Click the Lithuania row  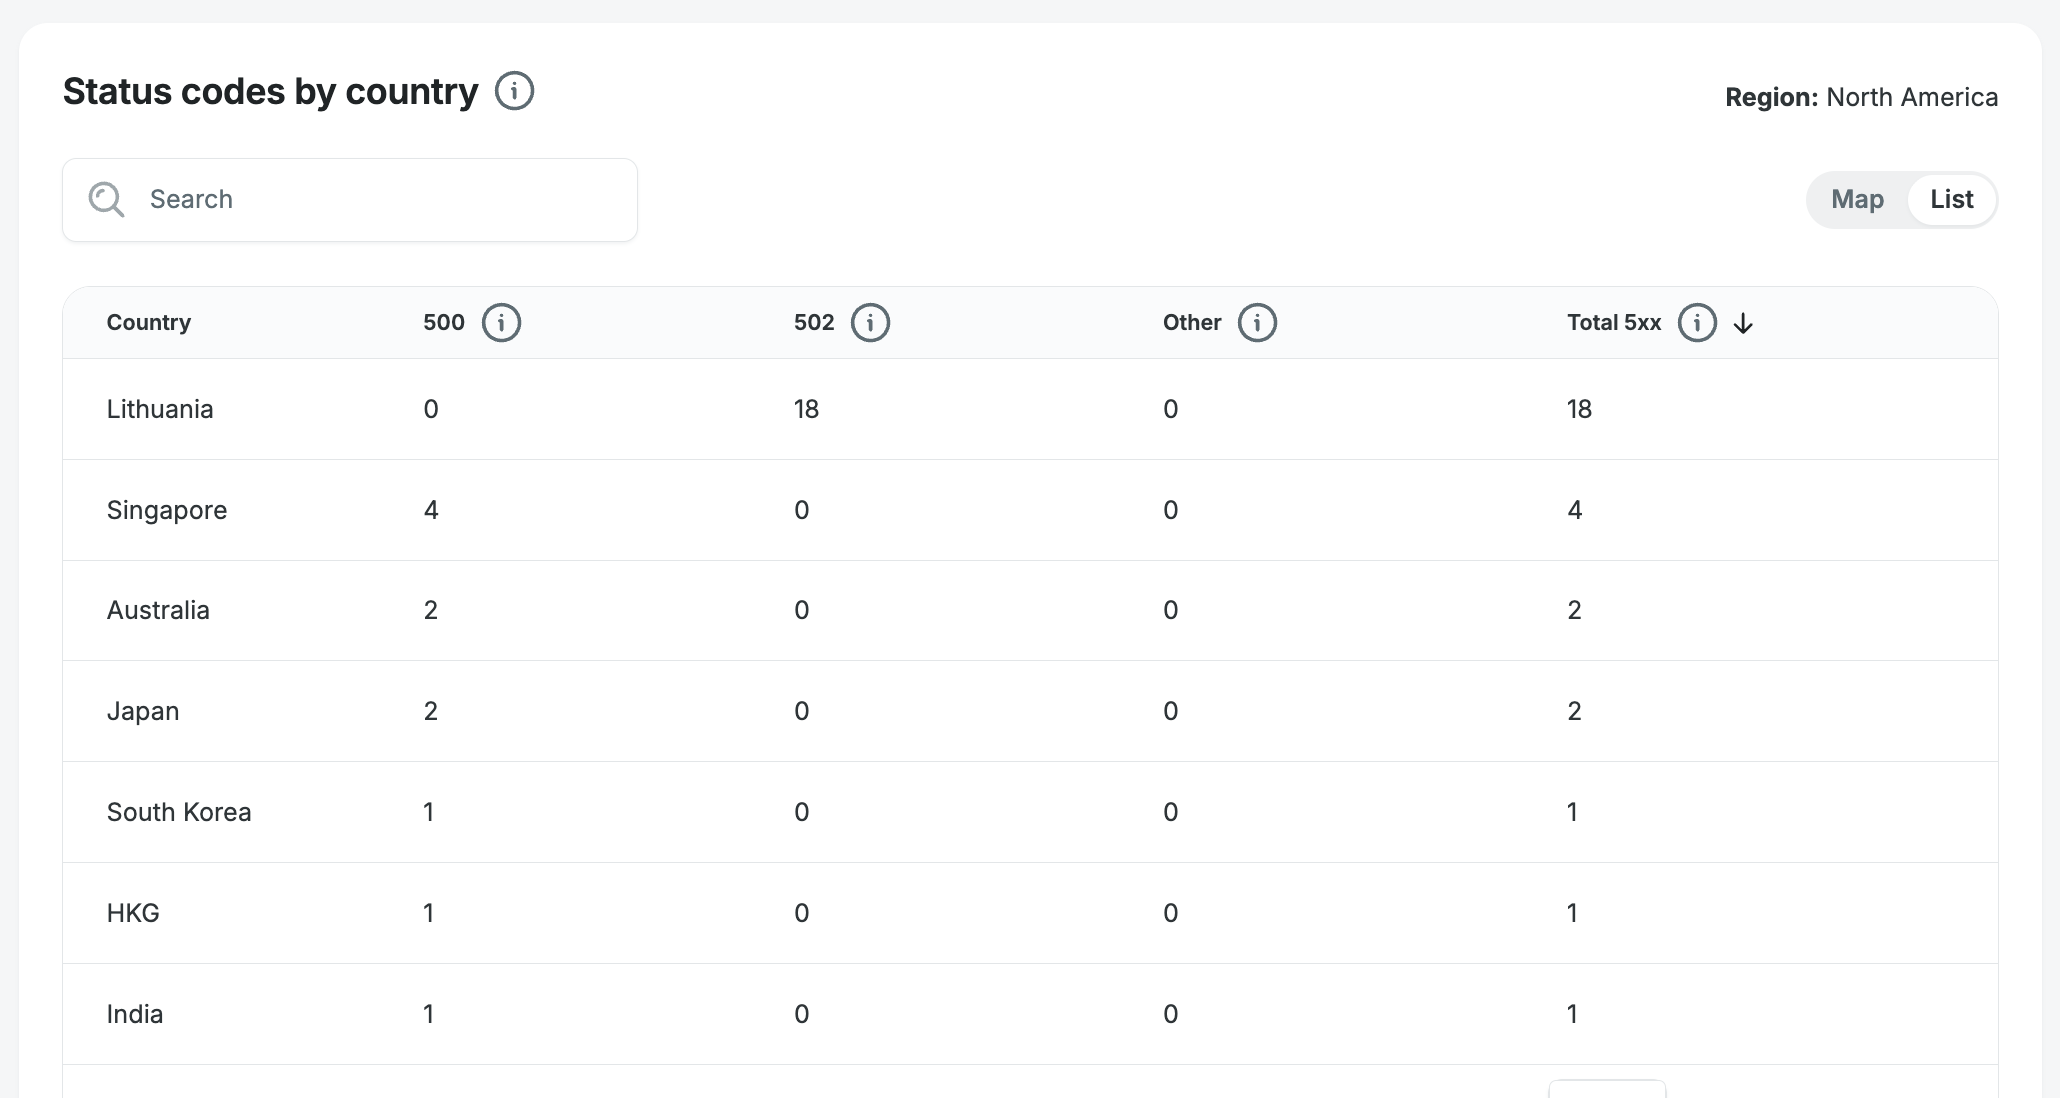point(160,409)
